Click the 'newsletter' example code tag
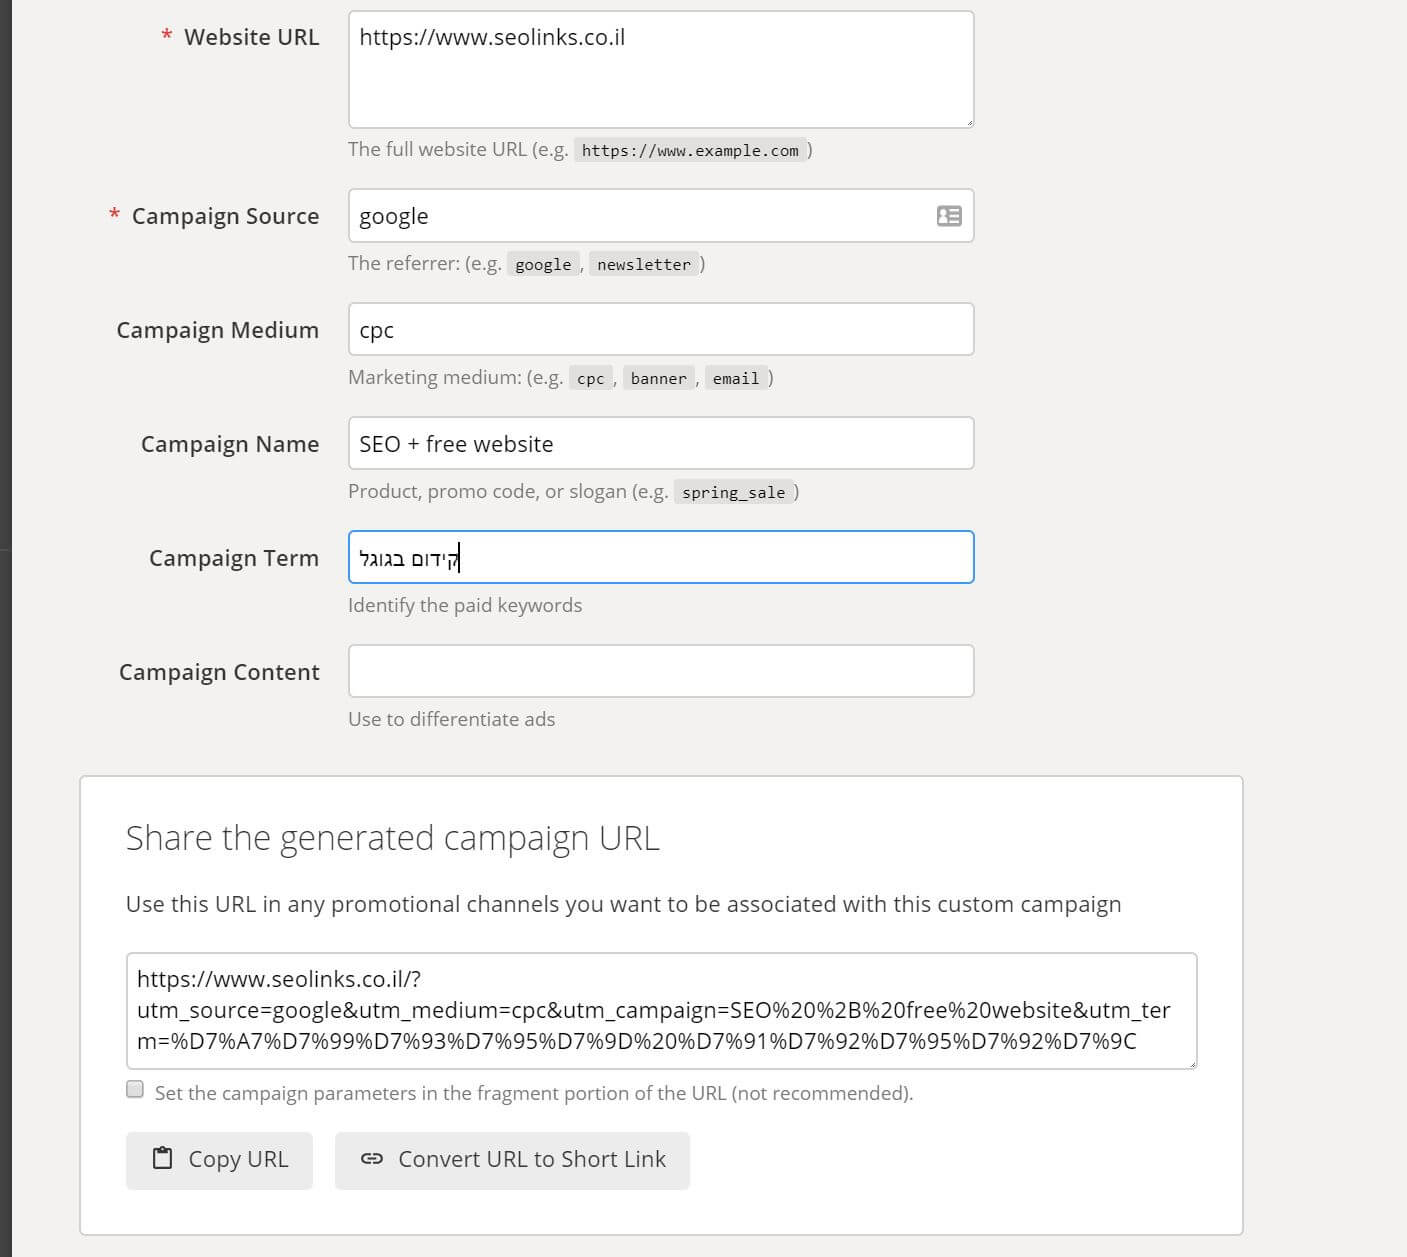The image size is (1407, 1257). pyautogui.click(x=644, y=265)
